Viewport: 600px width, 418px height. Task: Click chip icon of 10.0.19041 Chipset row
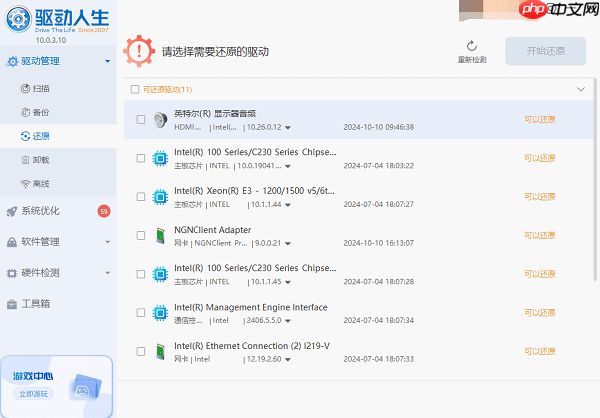[x=160, y=158]
